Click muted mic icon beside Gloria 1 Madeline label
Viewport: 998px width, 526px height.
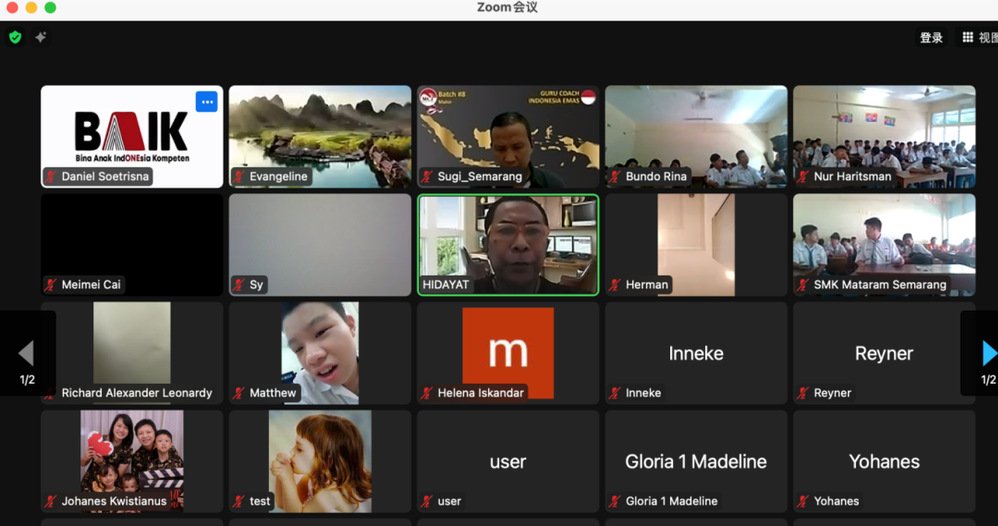point(615,501)
